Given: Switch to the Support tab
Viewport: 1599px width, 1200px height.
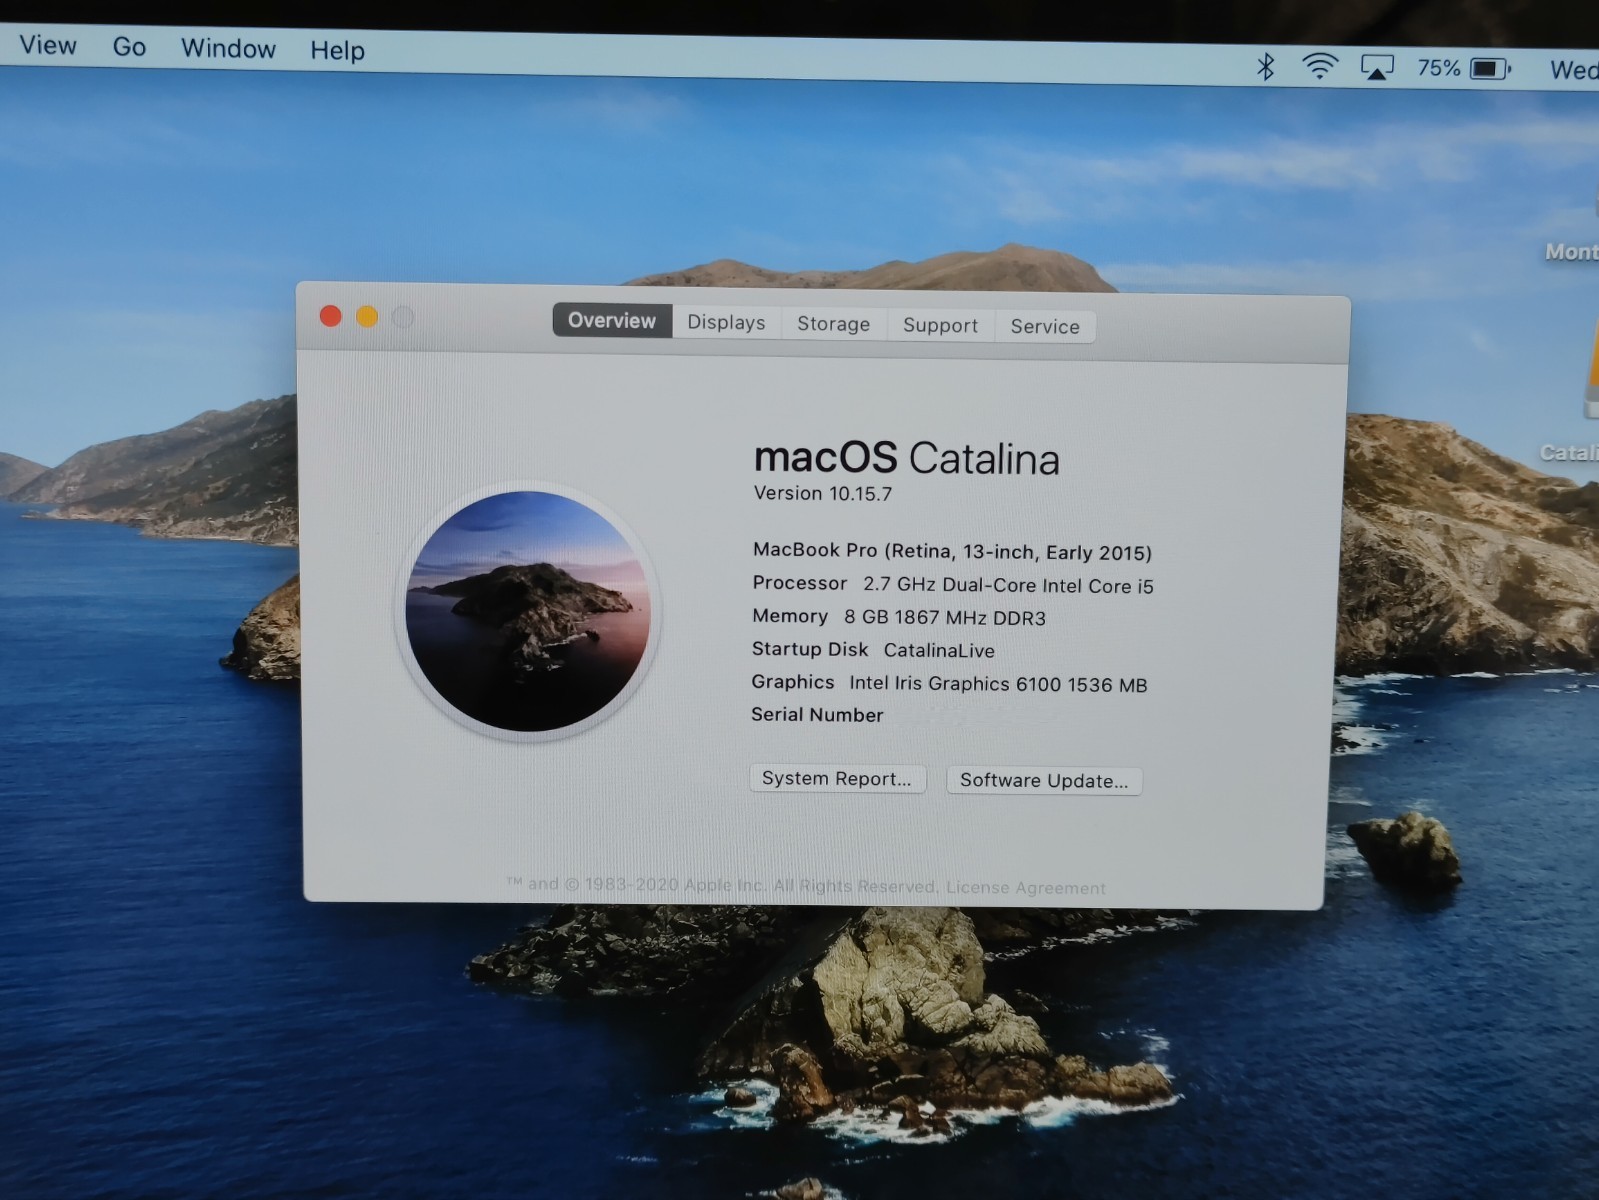Looking at the screenshot, I should click(x=940, y=325).
